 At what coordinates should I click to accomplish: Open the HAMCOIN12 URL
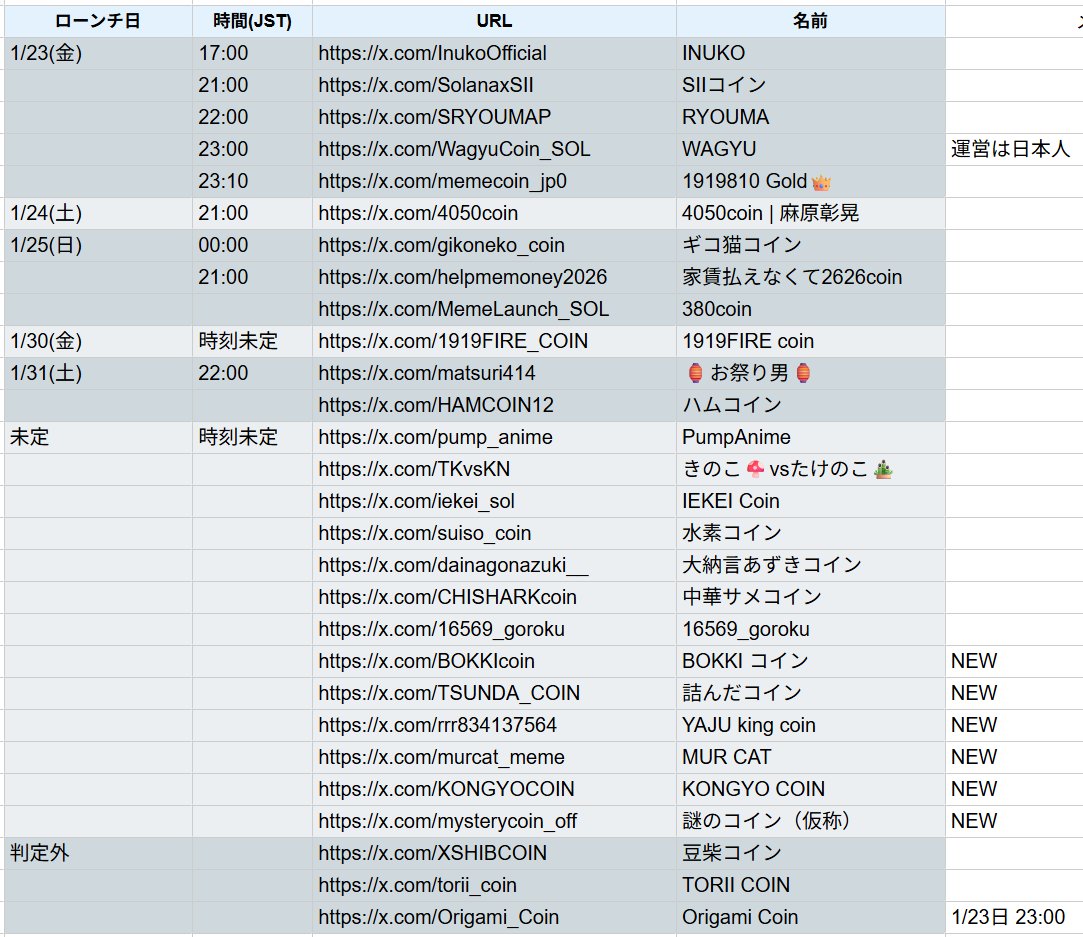pyautogui.click(x=436, y=405)
